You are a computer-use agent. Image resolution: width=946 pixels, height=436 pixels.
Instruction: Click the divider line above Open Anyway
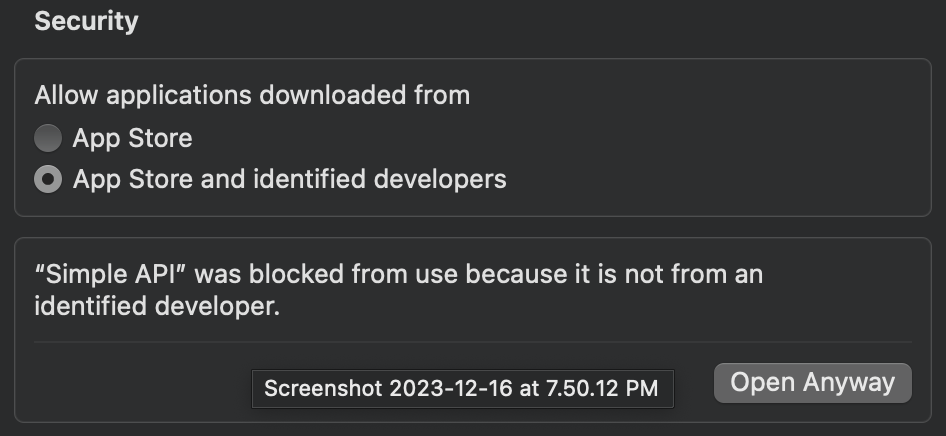[x=472, y=342]
